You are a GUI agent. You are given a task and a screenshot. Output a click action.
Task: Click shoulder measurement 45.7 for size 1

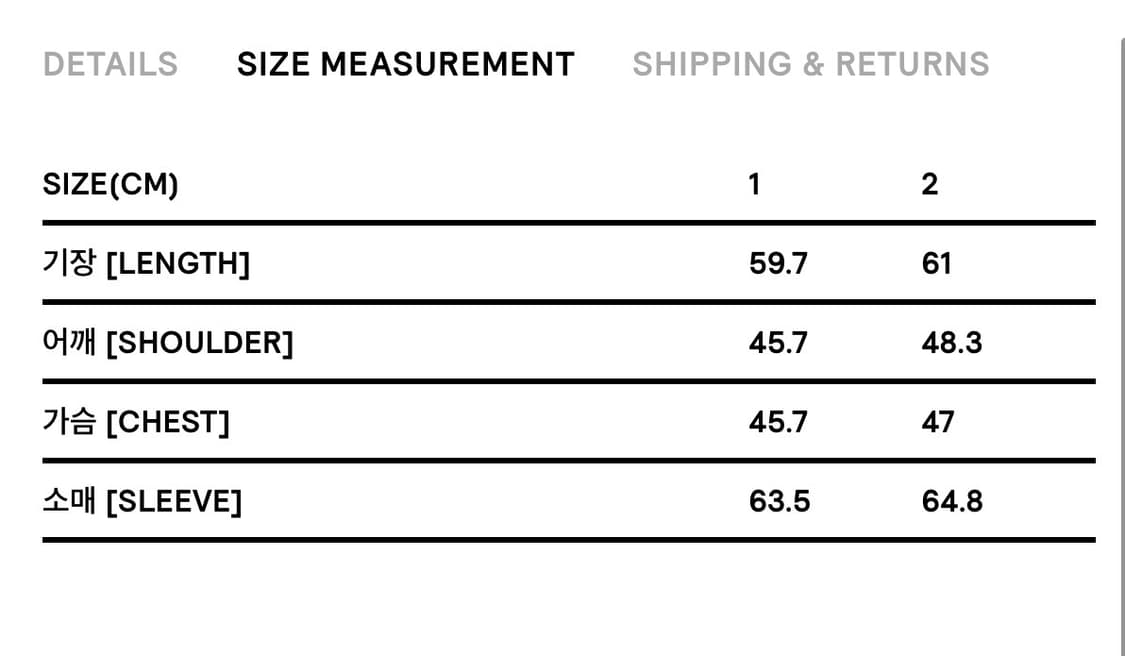(x=778, y=343)
